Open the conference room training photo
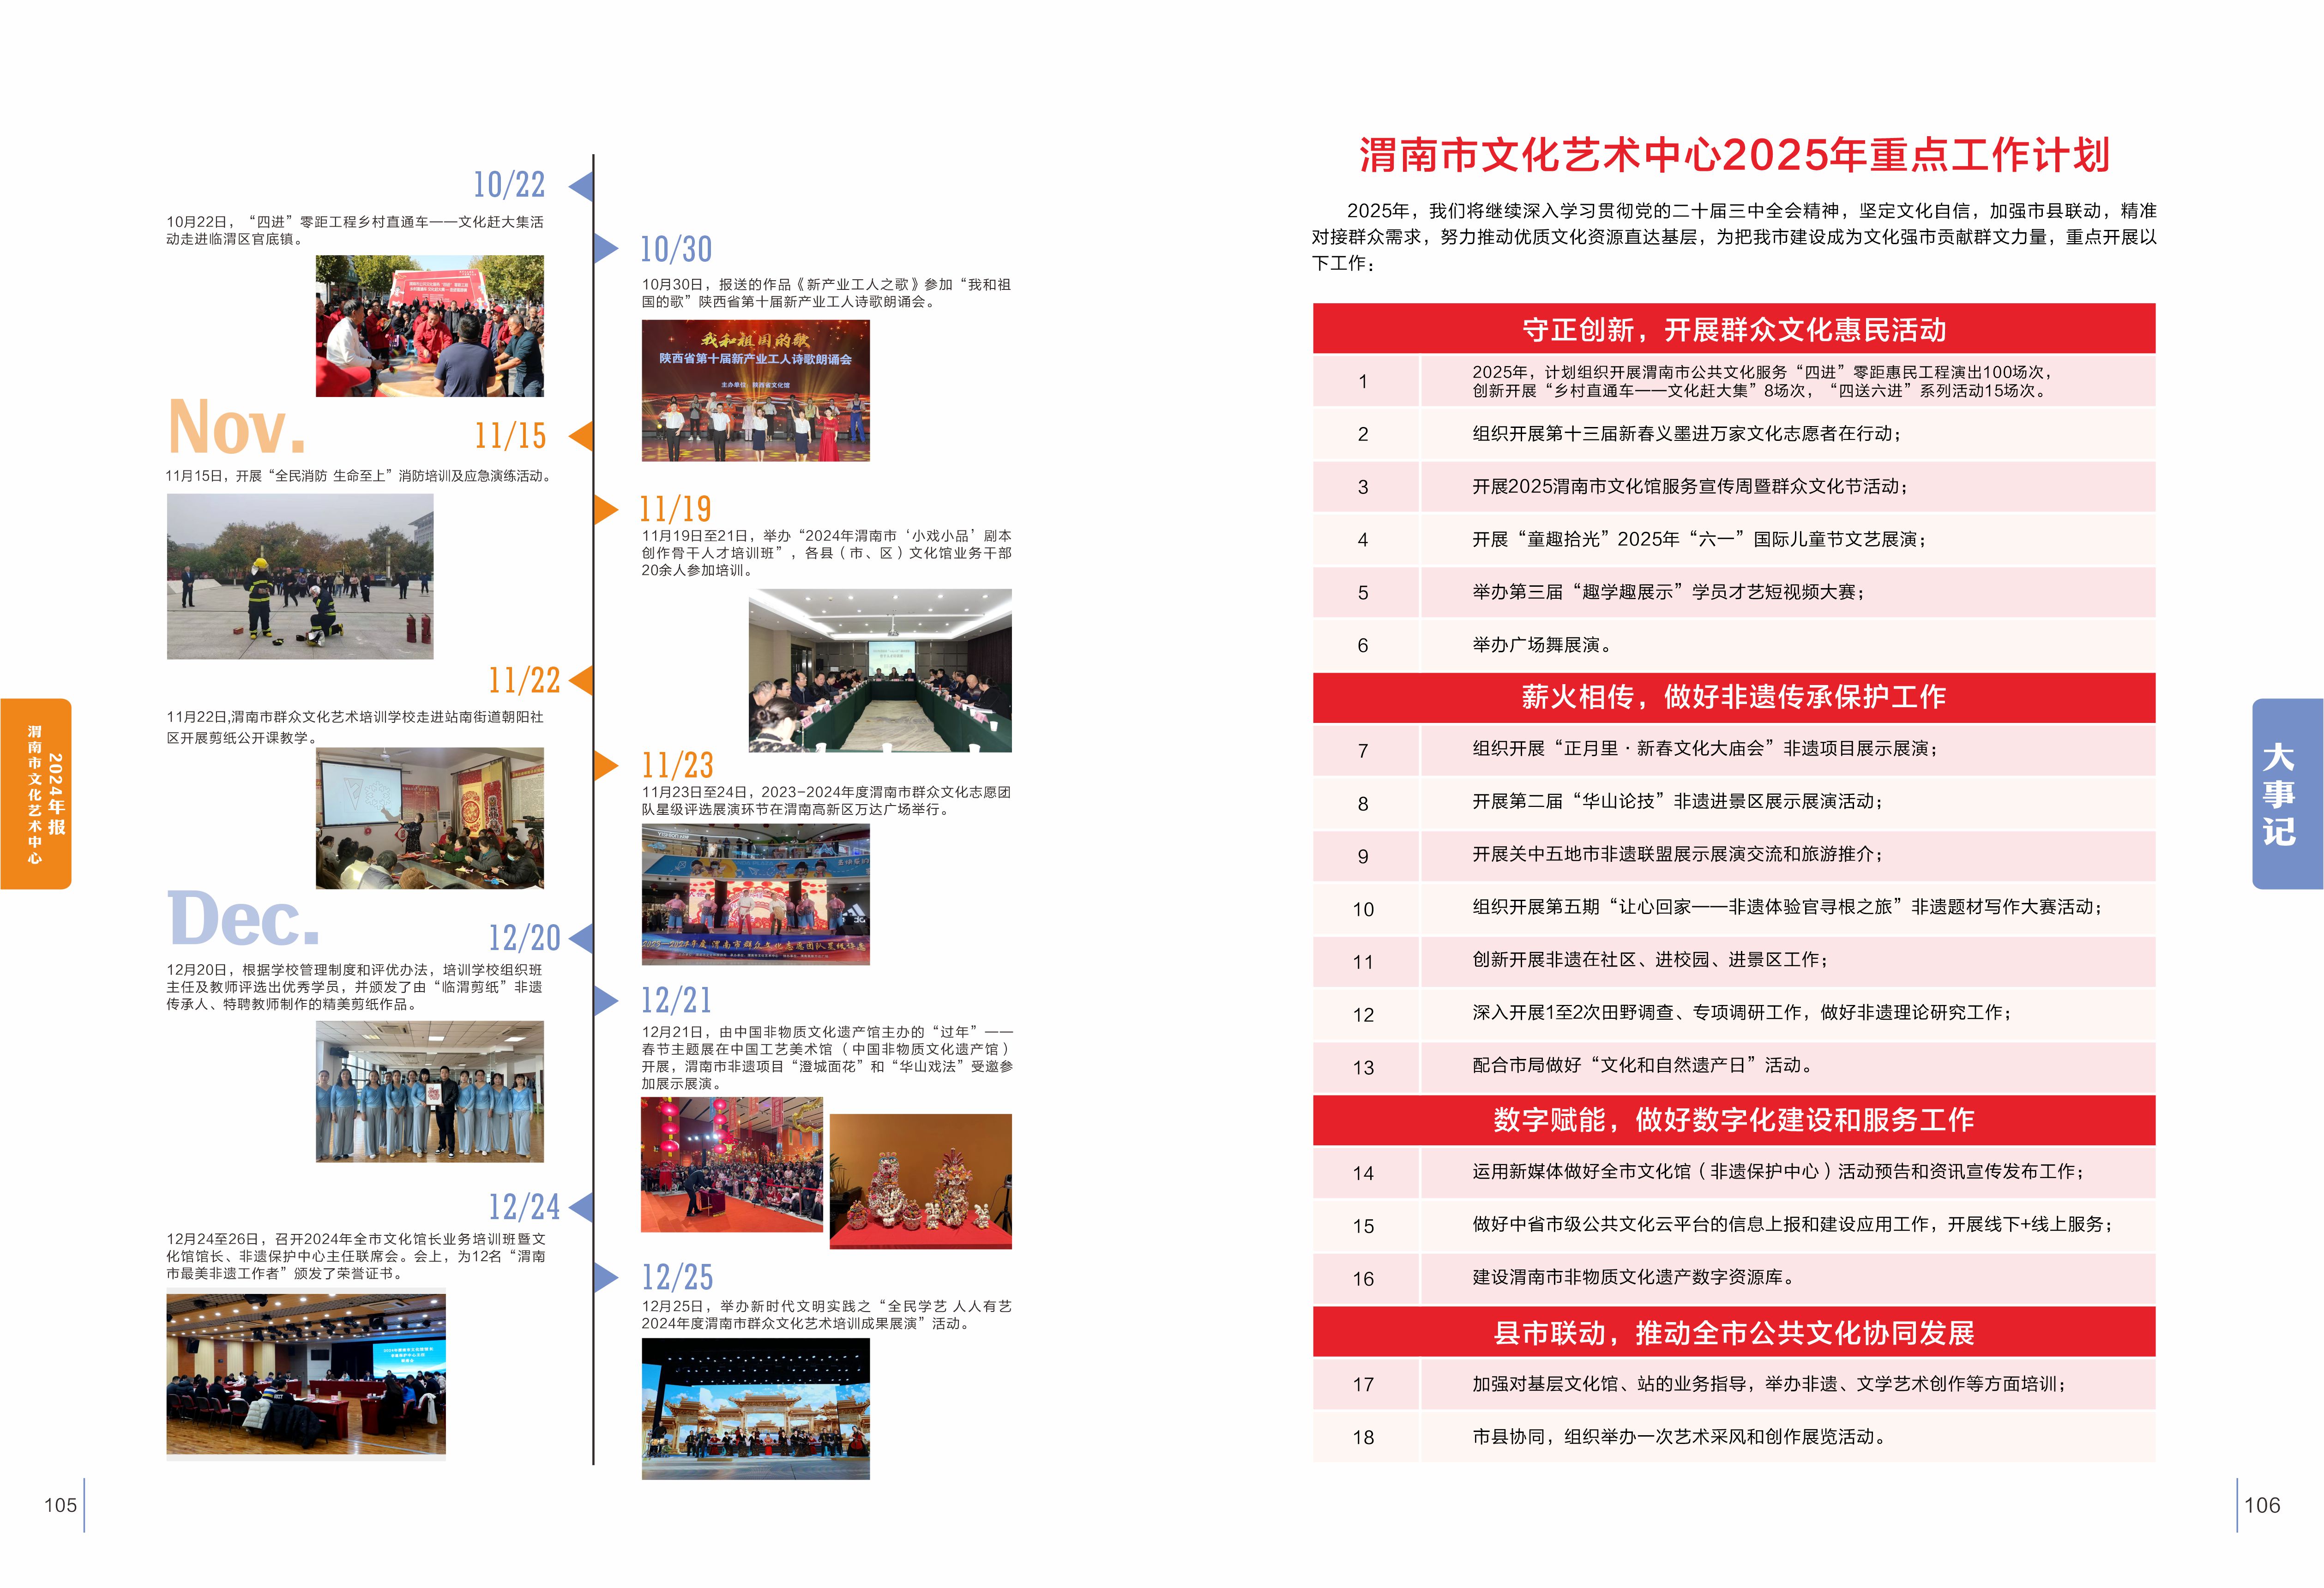This screenshot has height=1588, width=2324. pyautogui.click(x=880, y=670)
